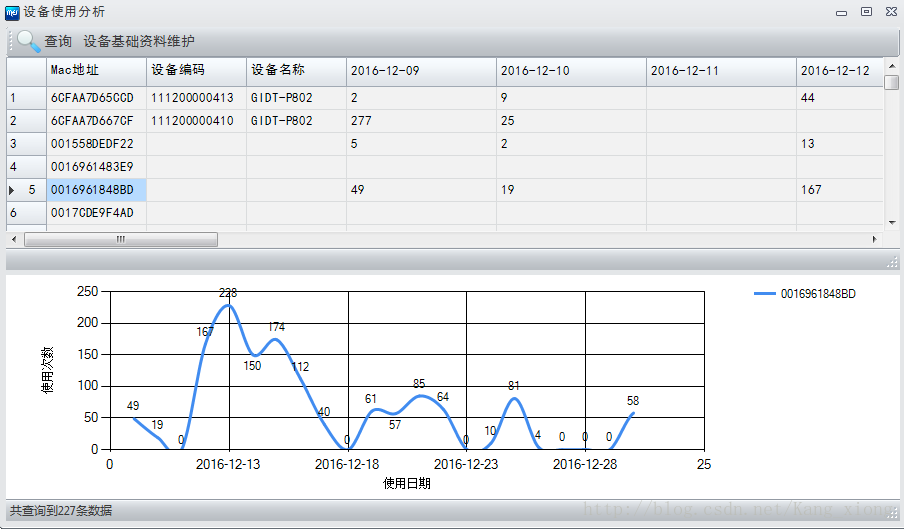Click device code cell 111200000413
Screen dimensions: 904x529
196,98
